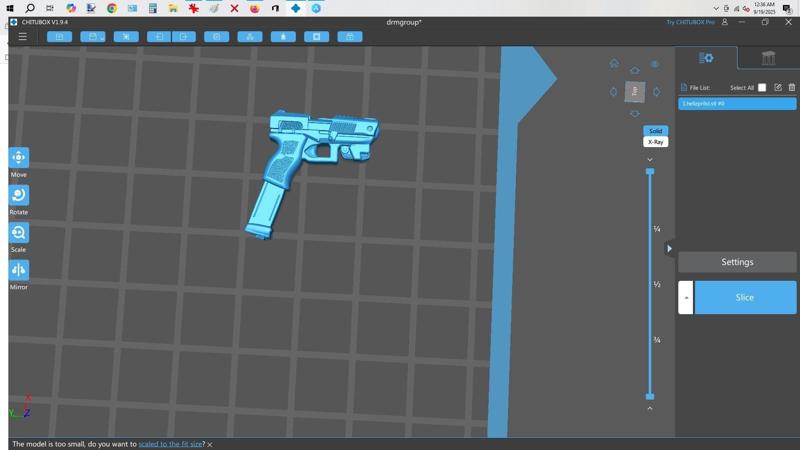Select the Rotate tool
This screenshot has width=800, height=450.
19,195
